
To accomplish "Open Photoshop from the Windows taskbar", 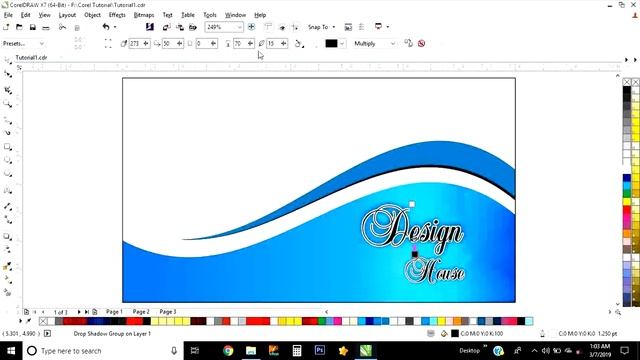I will [320, 351].
